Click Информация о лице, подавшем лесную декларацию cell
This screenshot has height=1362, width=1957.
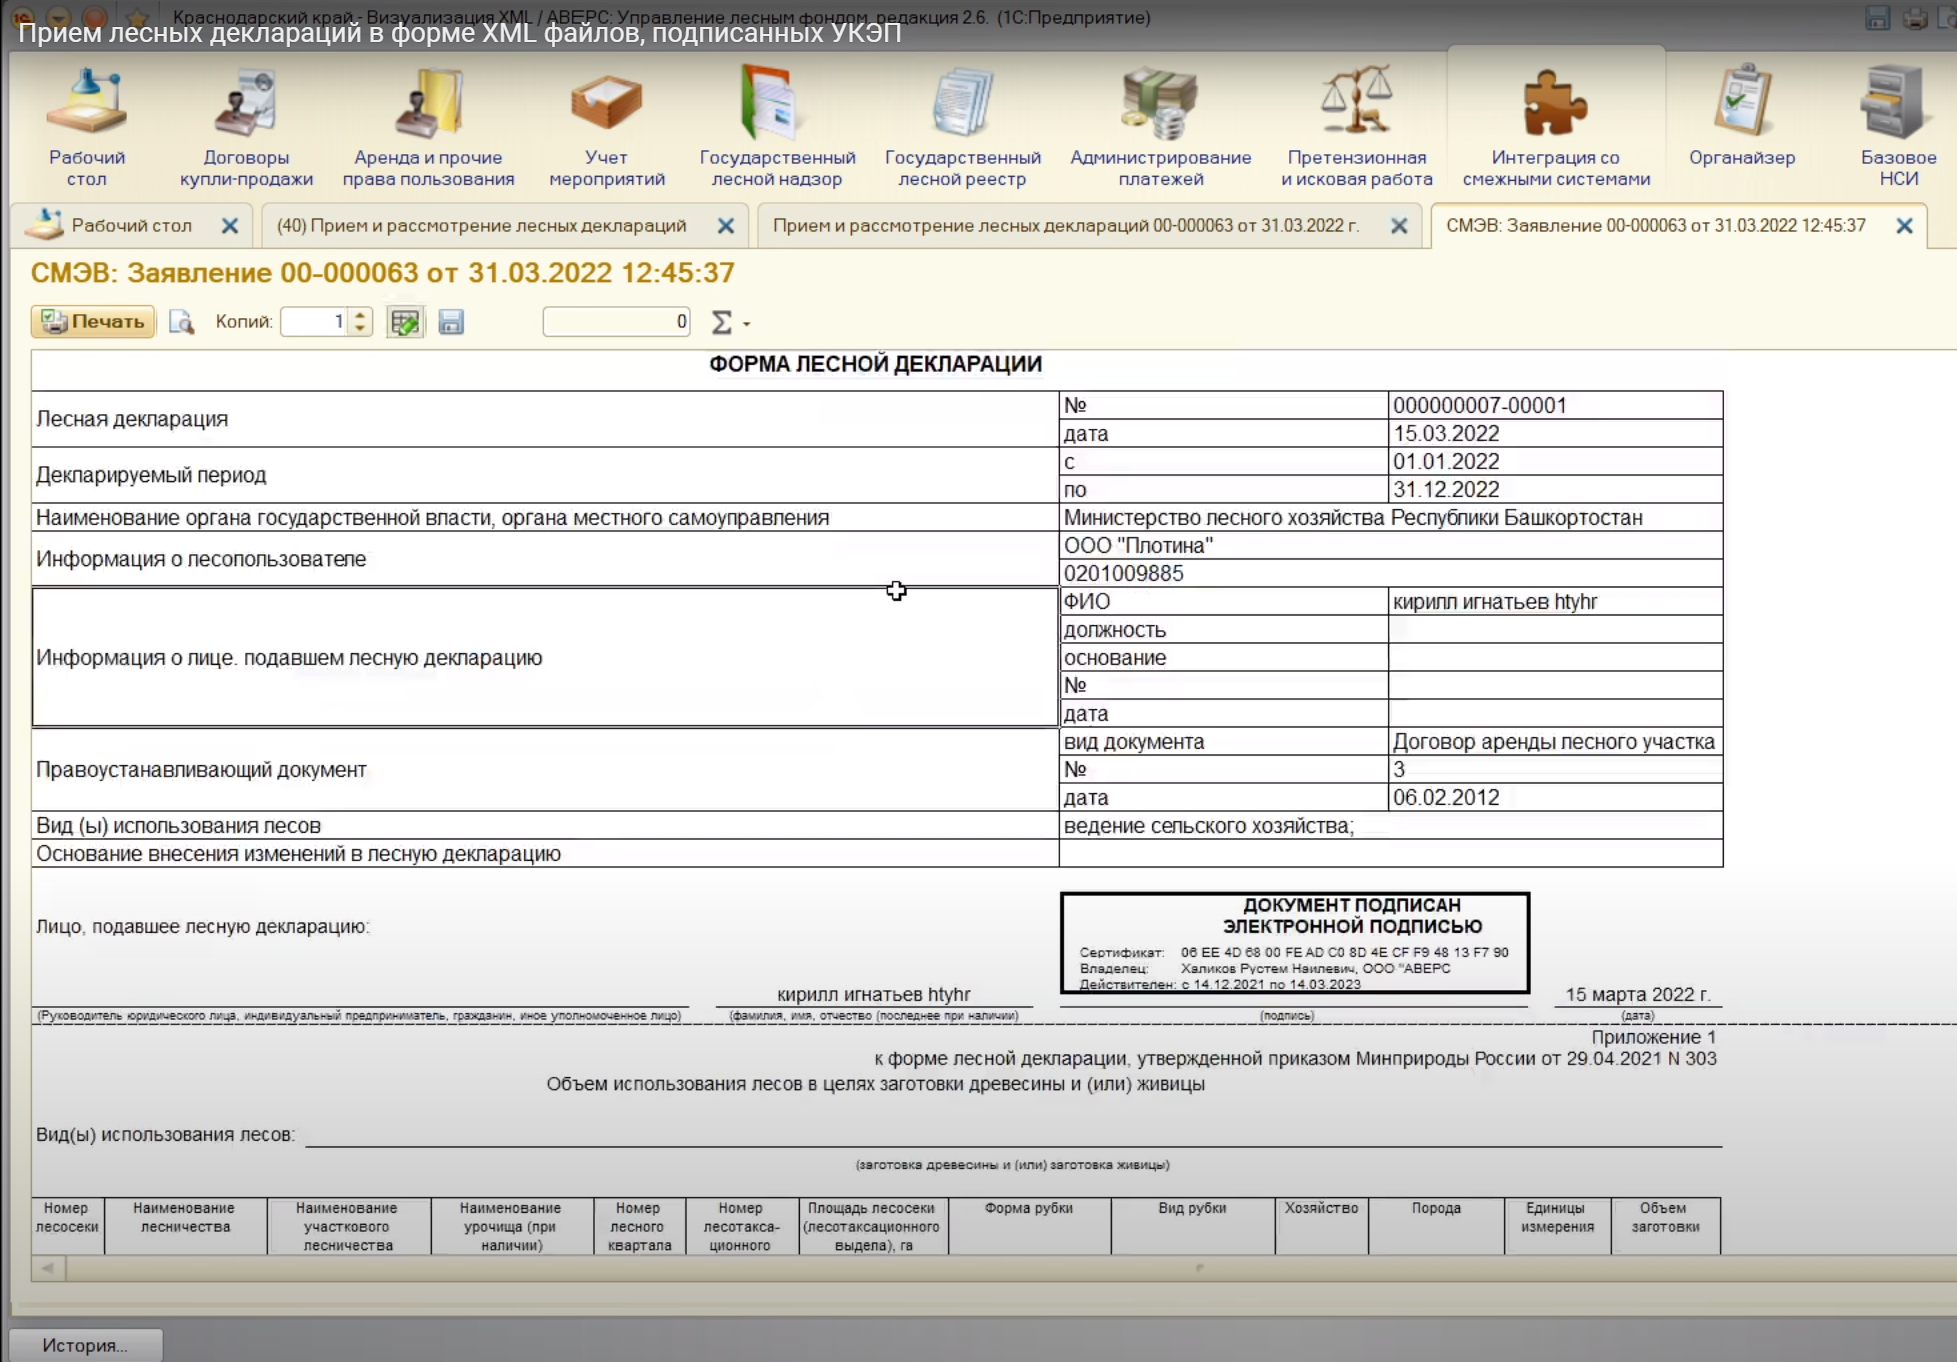point(545,657)
